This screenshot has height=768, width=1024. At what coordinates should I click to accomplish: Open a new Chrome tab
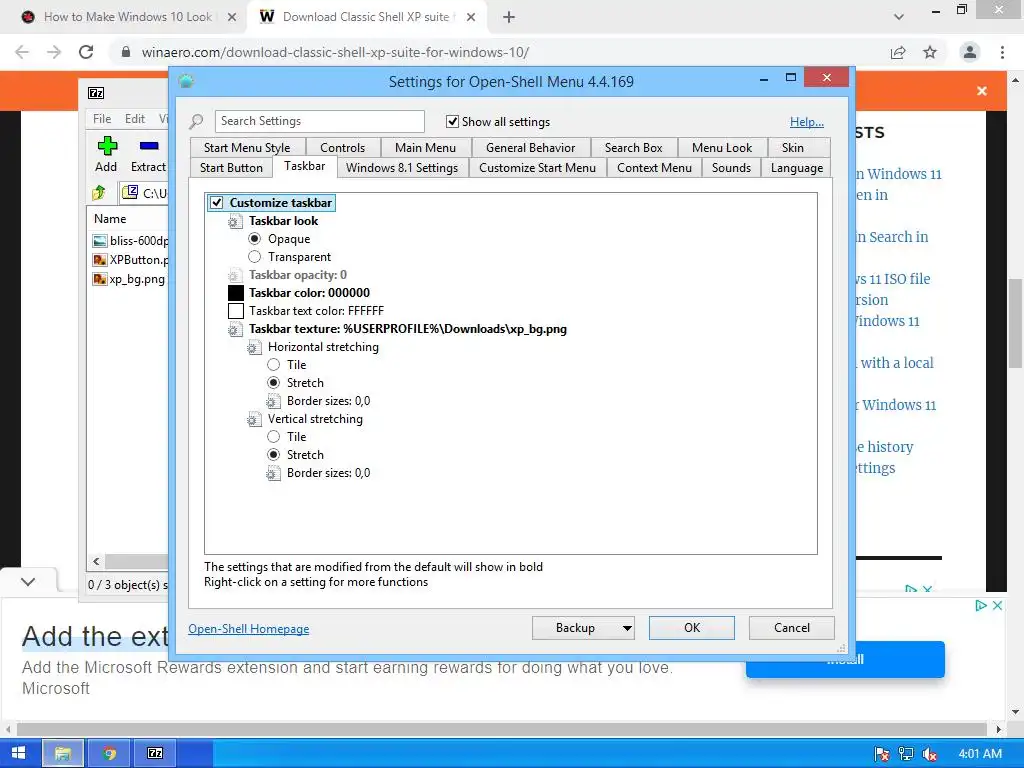coord(509,17)
